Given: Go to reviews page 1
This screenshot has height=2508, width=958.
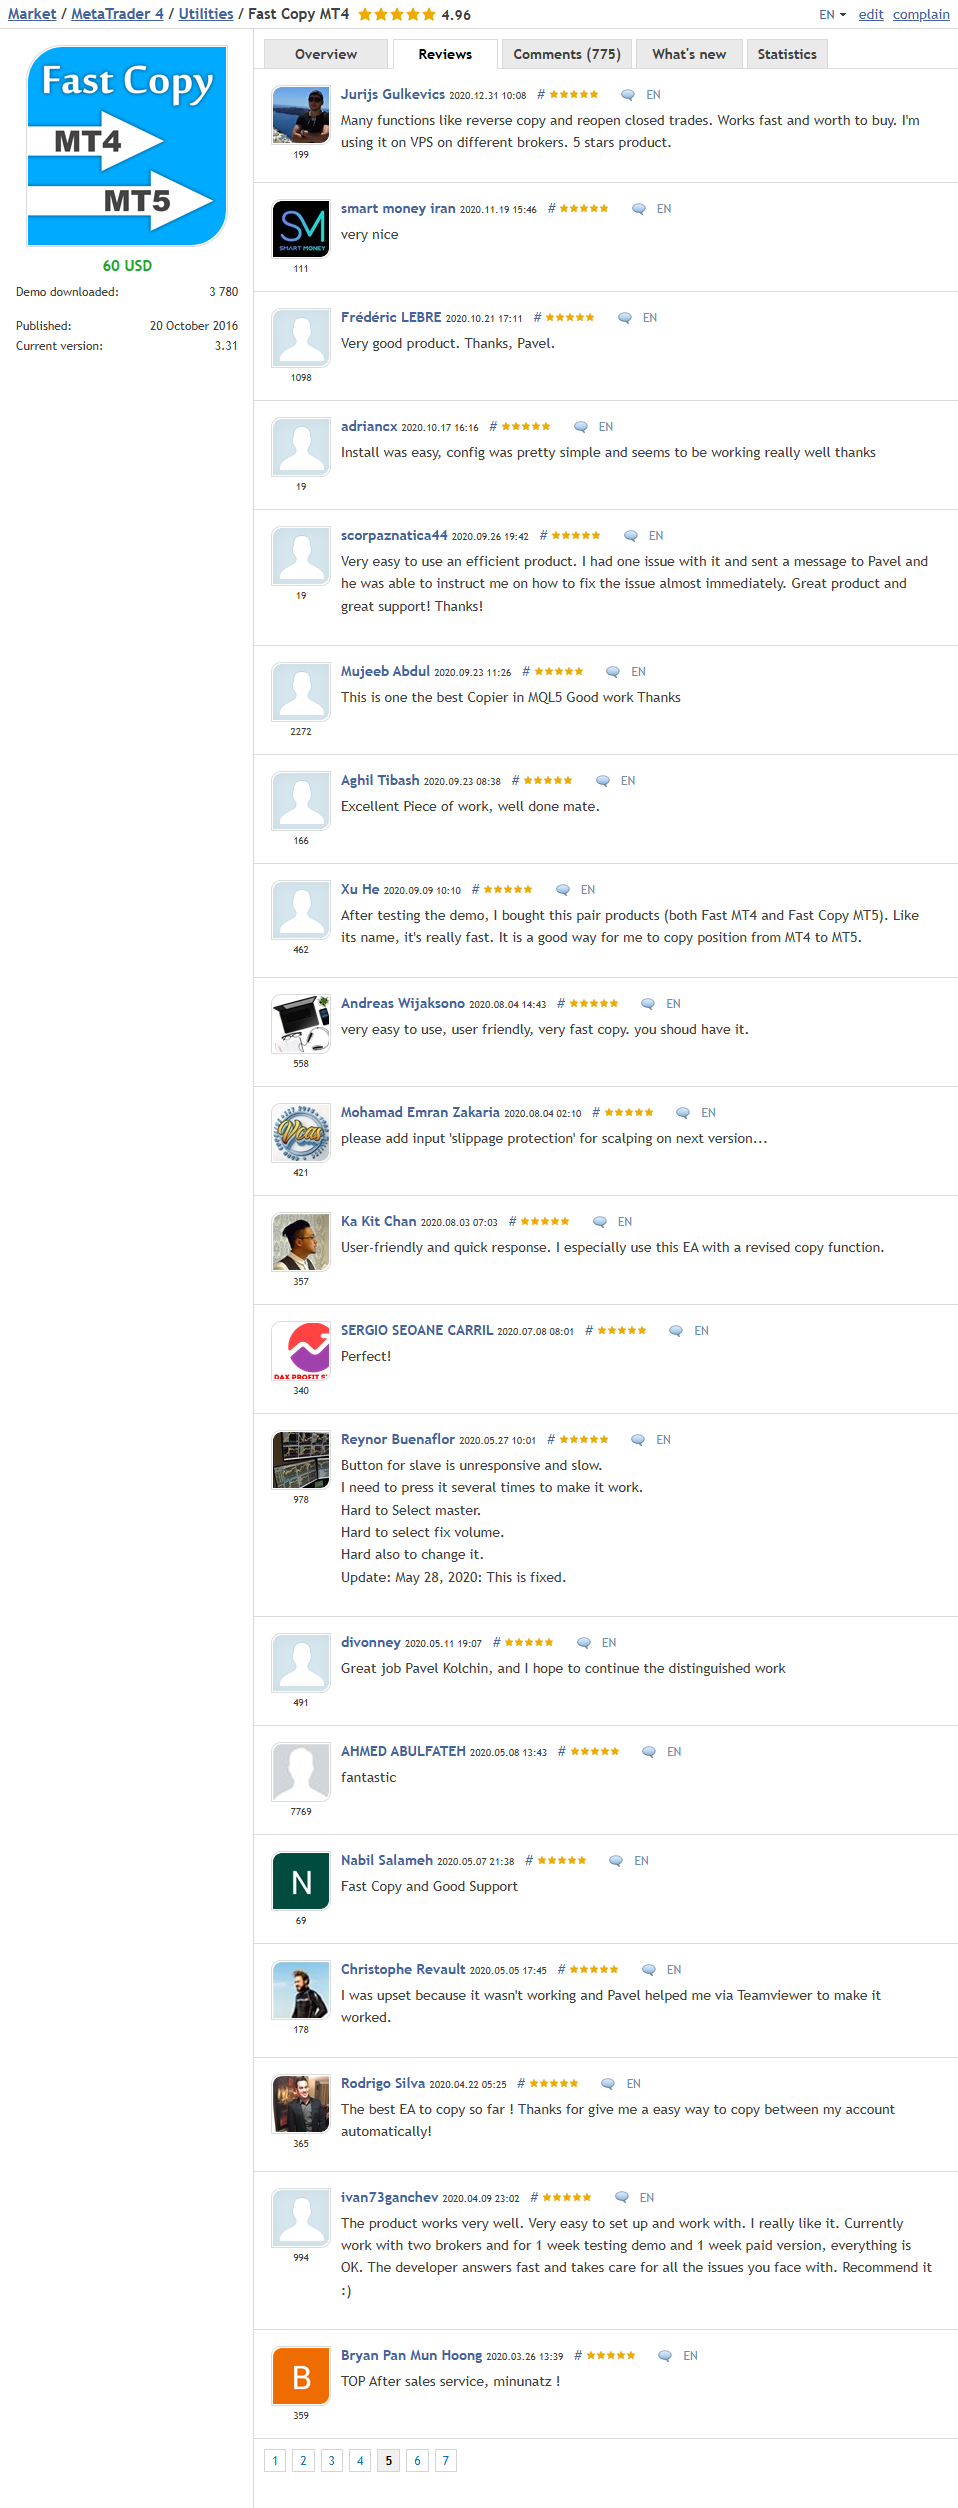Looking at the screenshot, I should point(275,2461).
